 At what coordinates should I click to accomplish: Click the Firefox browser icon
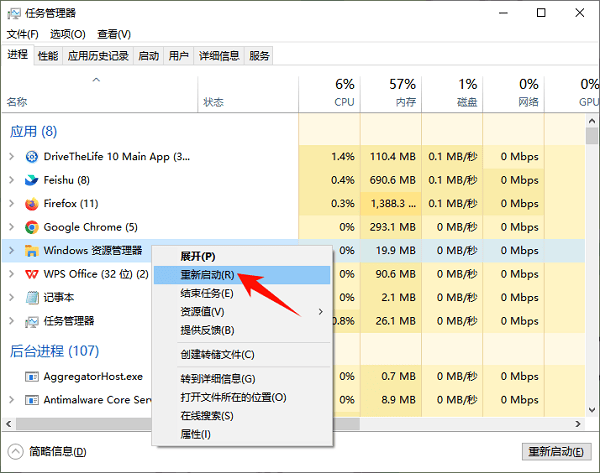(x=32, y=204)
